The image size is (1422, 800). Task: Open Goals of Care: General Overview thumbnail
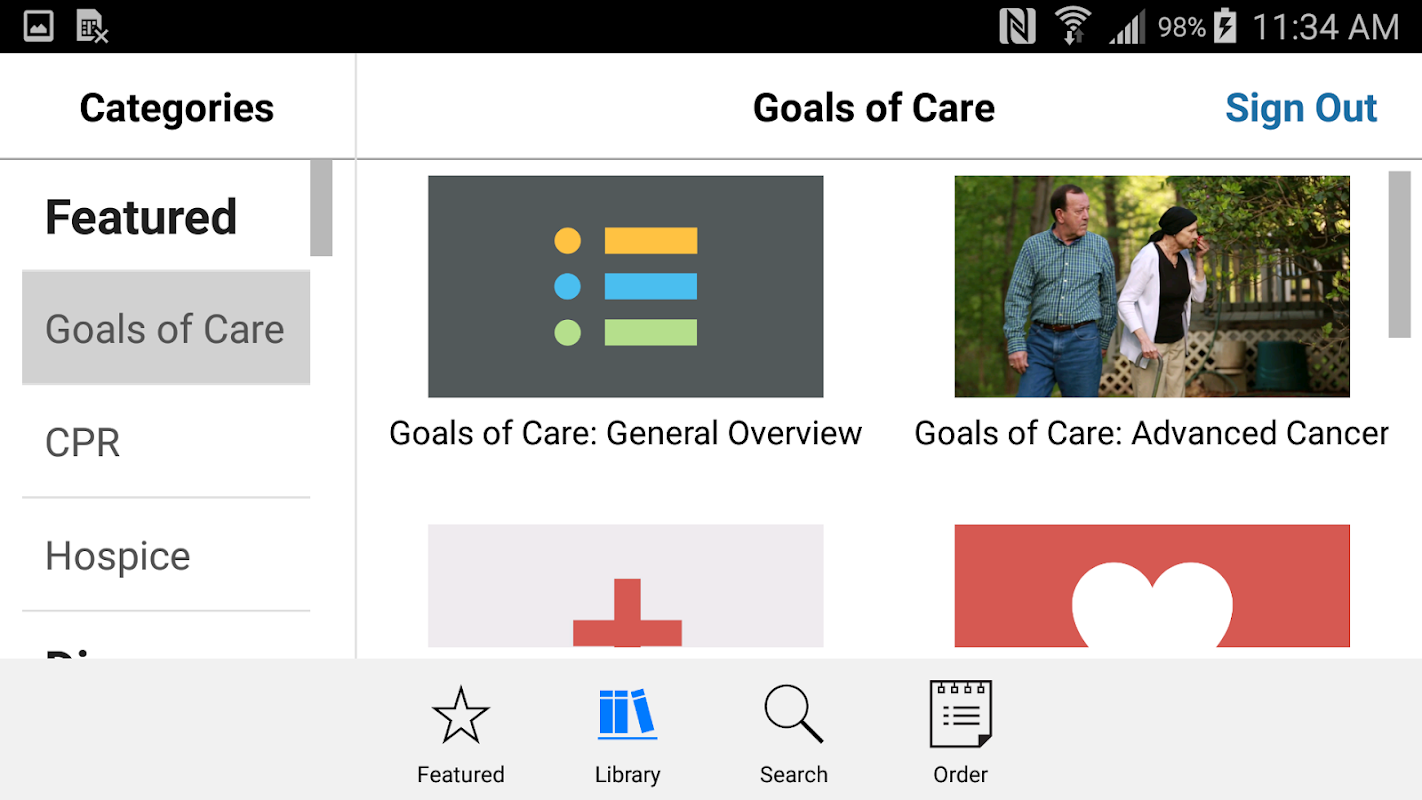pos(625,286)
